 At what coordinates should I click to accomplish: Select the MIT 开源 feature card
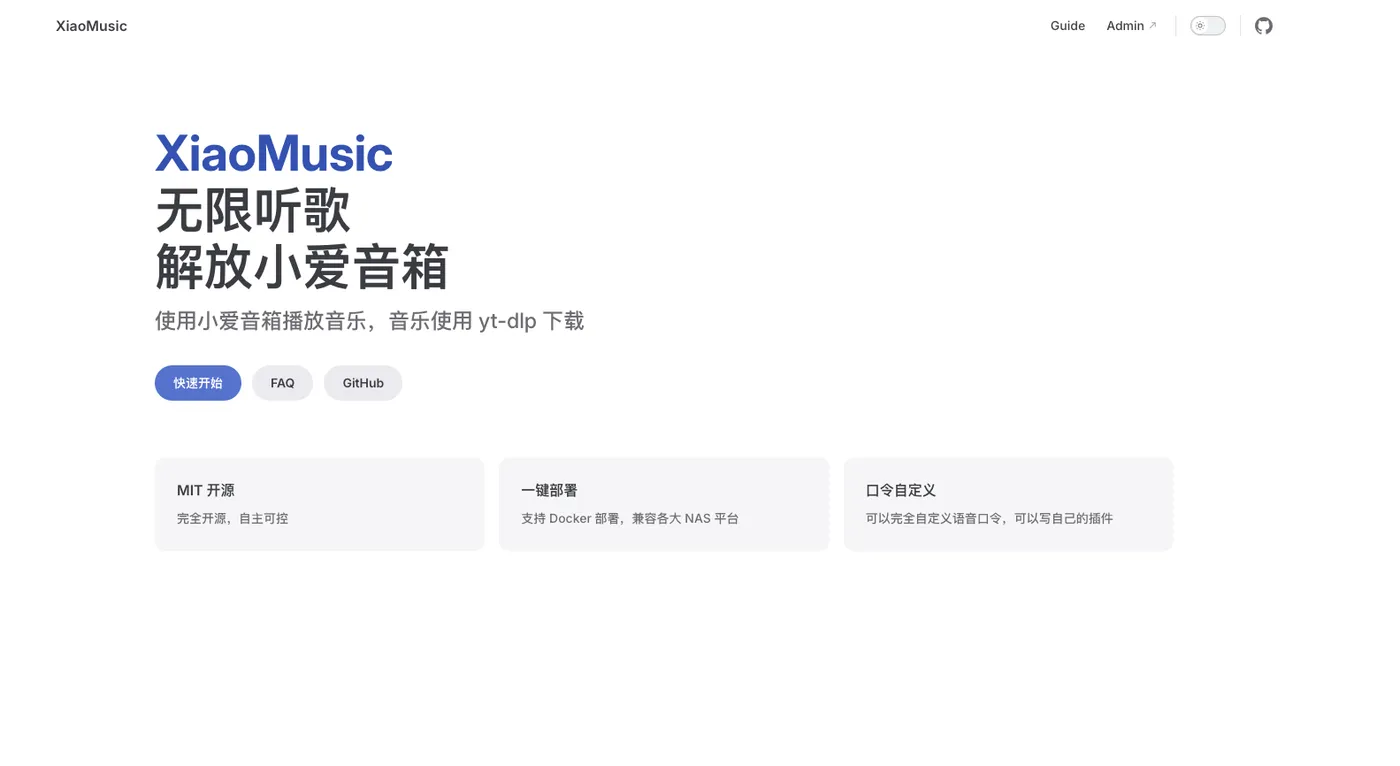pyautogui.click(x=319, y=504)
